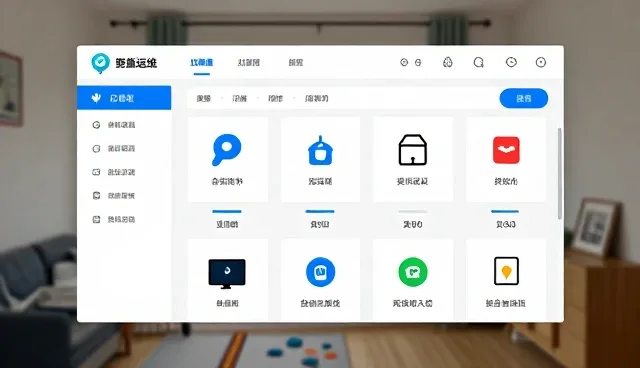The image size is (640, 368).
Task: Click the circle icon of second unselected sidebar item
Action: (x=96, y=149)
